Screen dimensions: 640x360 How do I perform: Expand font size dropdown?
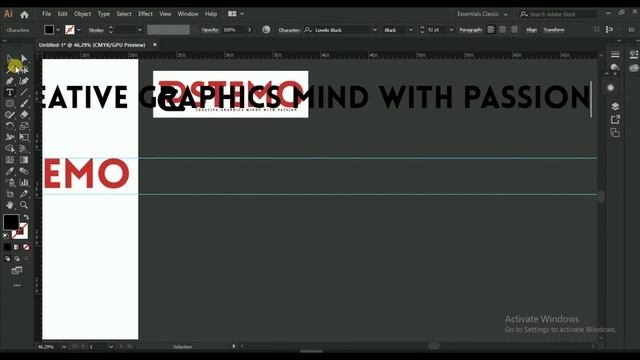click(x=451, y=30)
